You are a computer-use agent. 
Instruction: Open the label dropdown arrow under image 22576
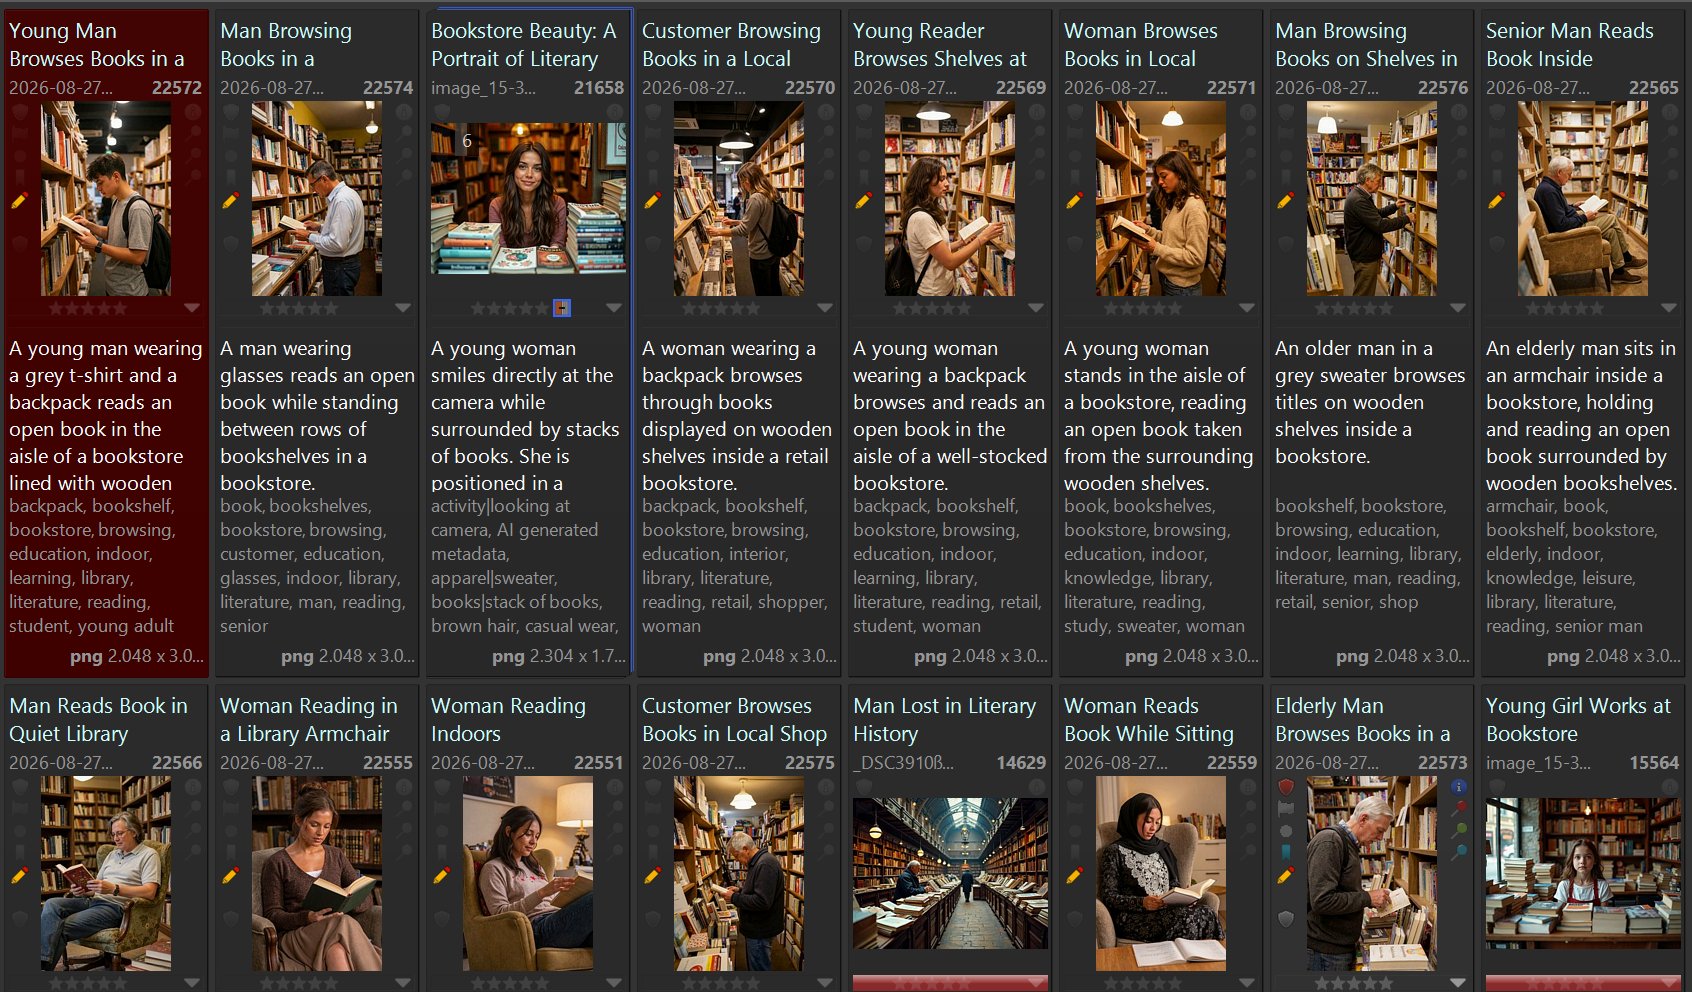pos(1458,308)
